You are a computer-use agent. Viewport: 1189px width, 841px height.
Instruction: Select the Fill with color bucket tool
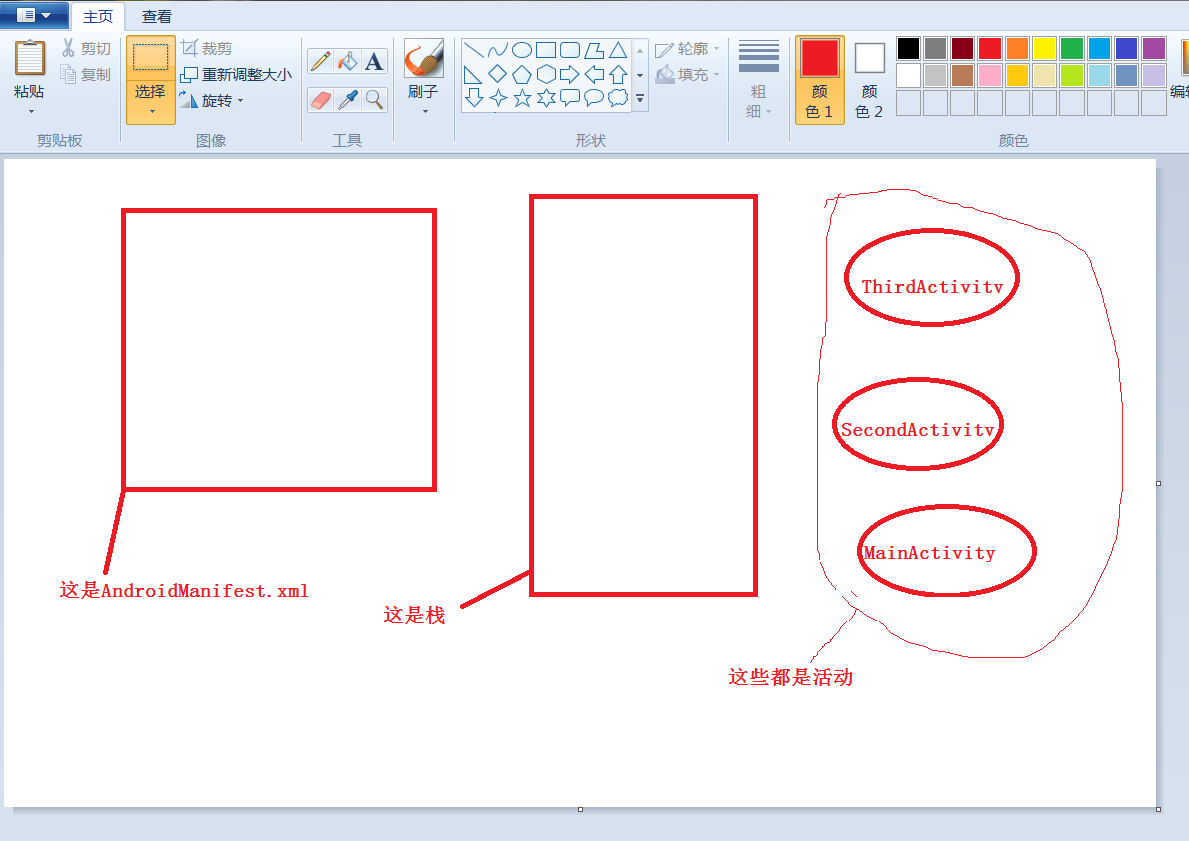pyautogui.click(x=347, y=61)
